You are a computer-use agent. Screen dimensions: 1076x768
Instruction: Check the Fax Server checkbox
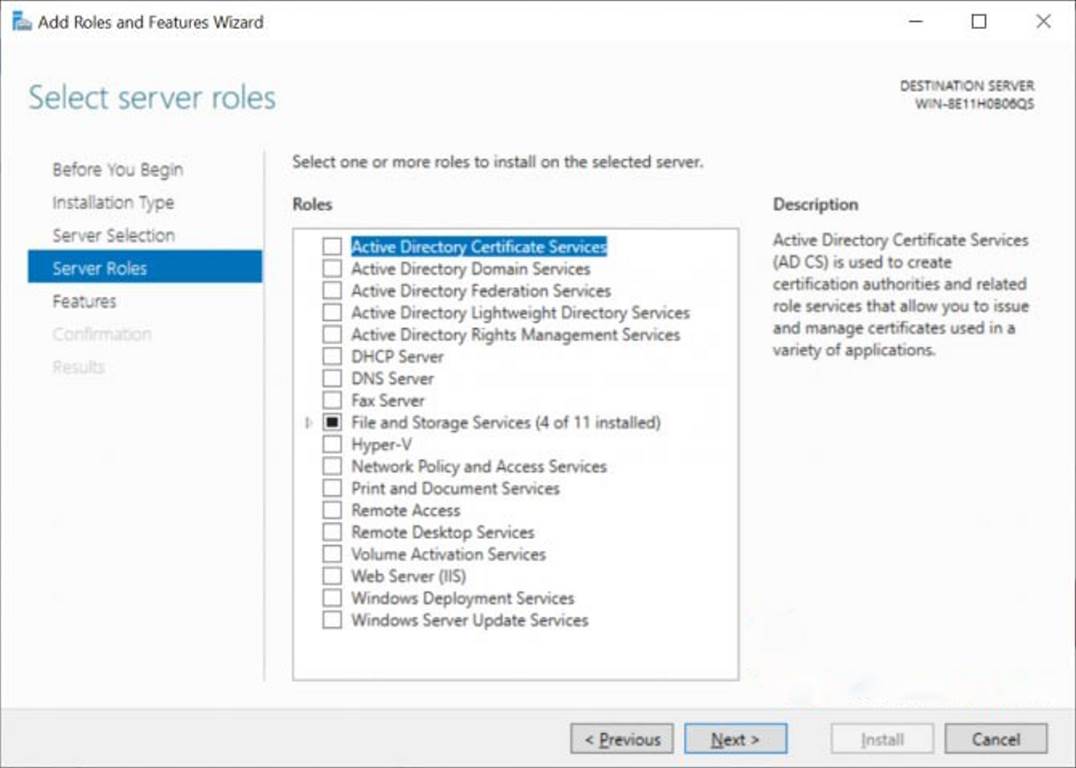point(333,400)
